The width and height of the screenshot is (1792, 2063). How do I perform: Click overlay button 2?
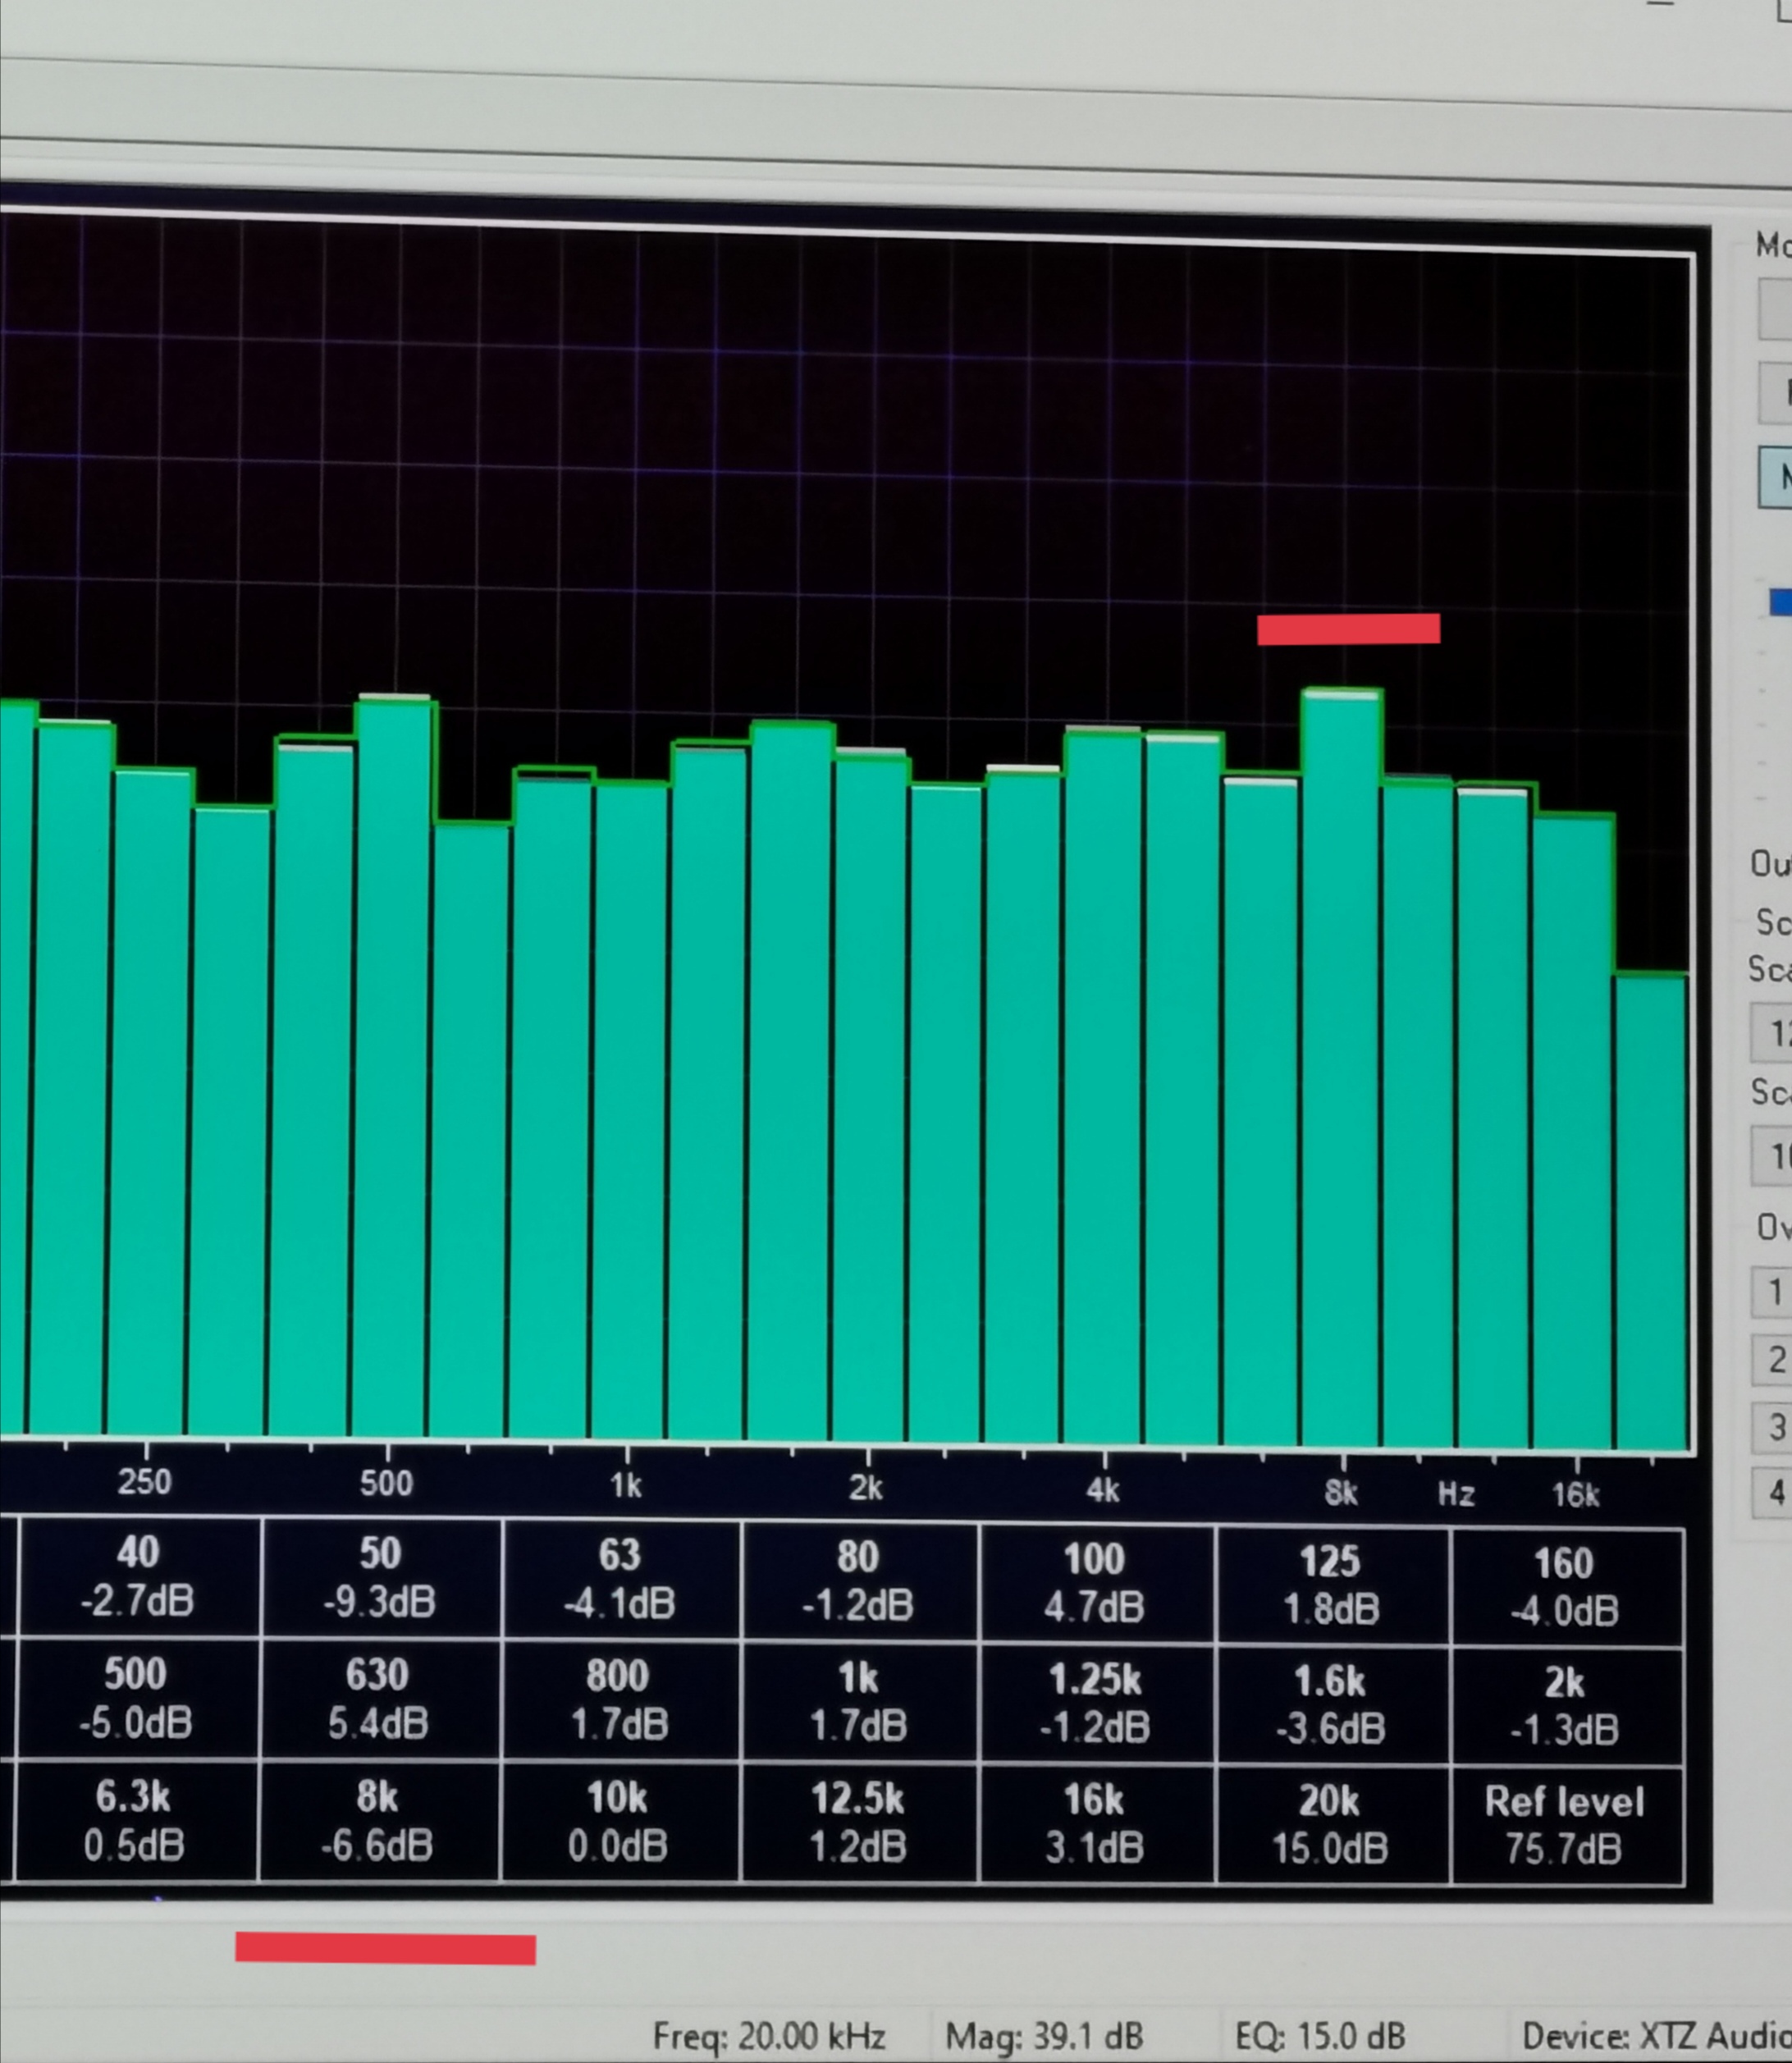1773,1360
